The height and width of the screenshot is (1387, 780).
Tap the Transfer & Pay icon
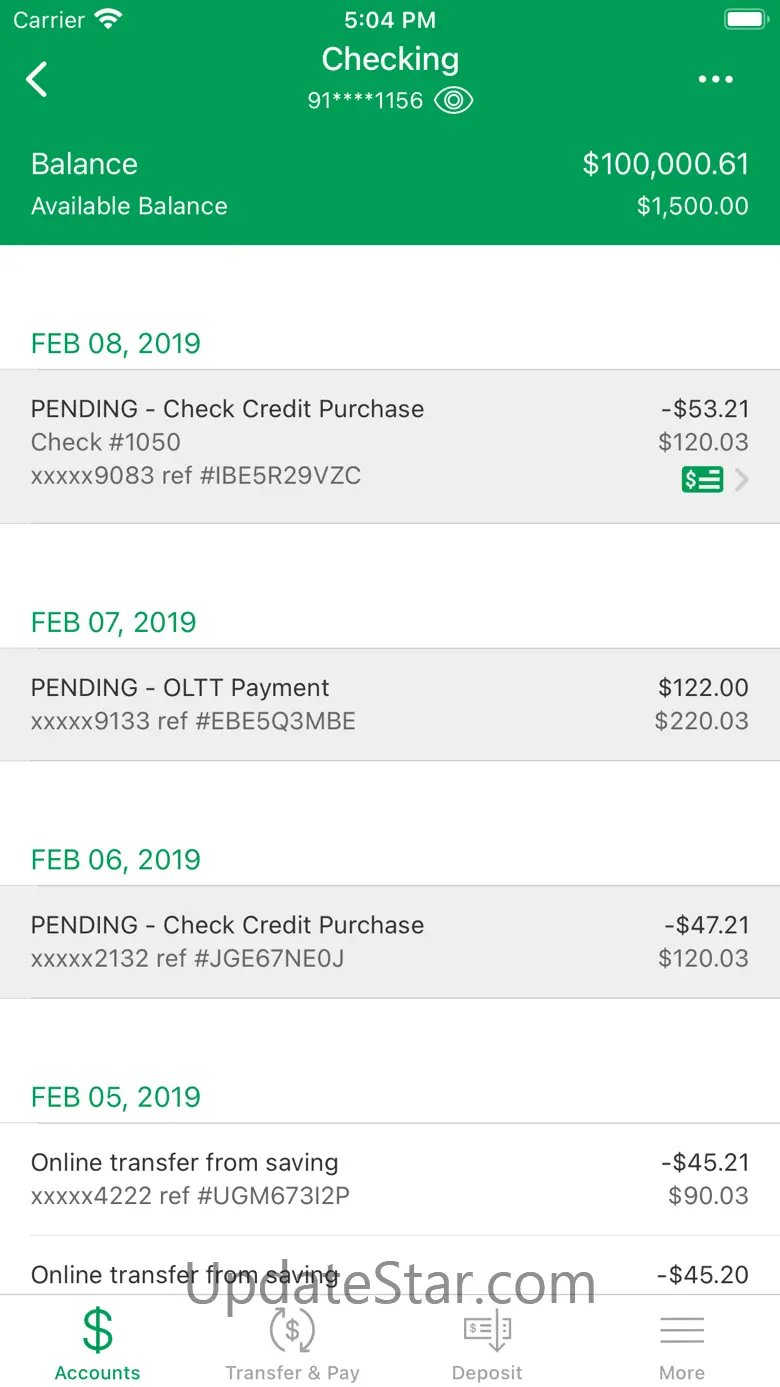(292, 1330)
